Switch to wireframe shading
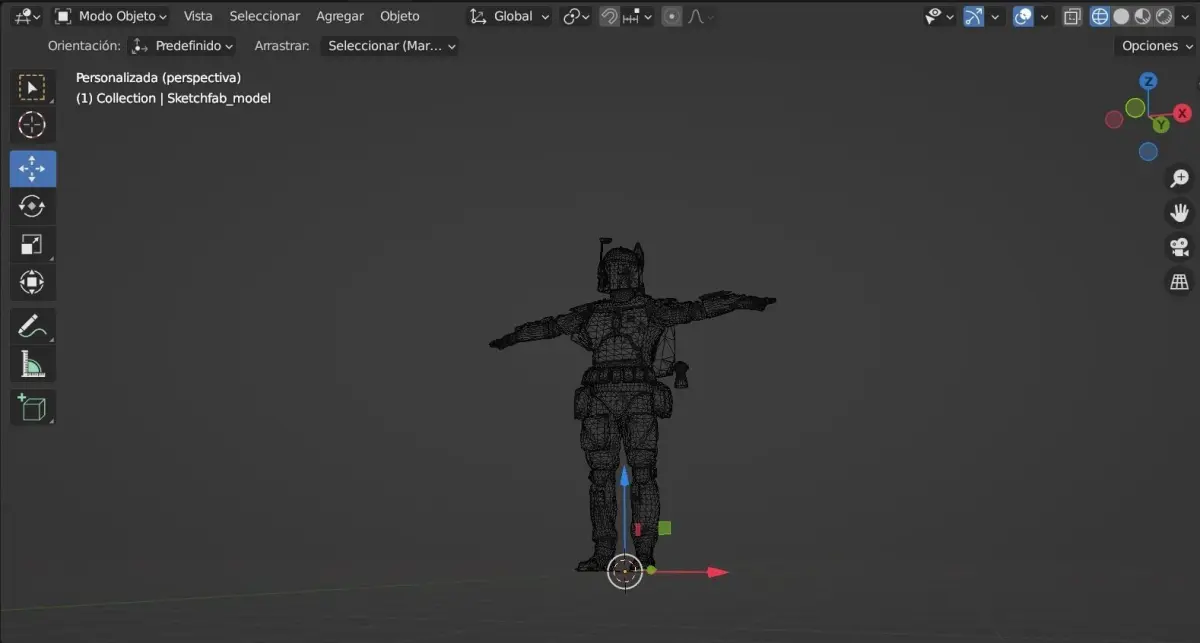The image size is (1200, 643). pos(1100,16)
